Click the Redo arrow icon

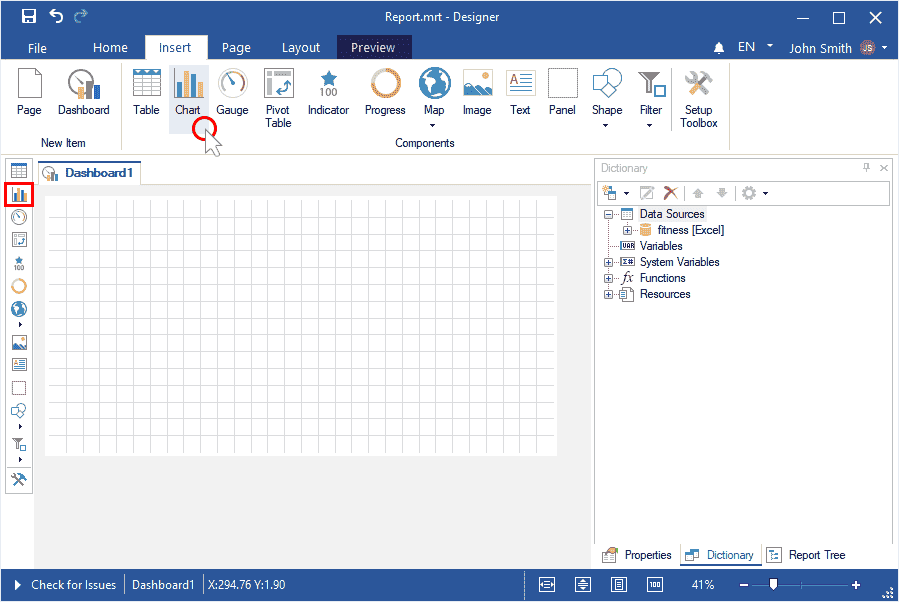(80, 16)
